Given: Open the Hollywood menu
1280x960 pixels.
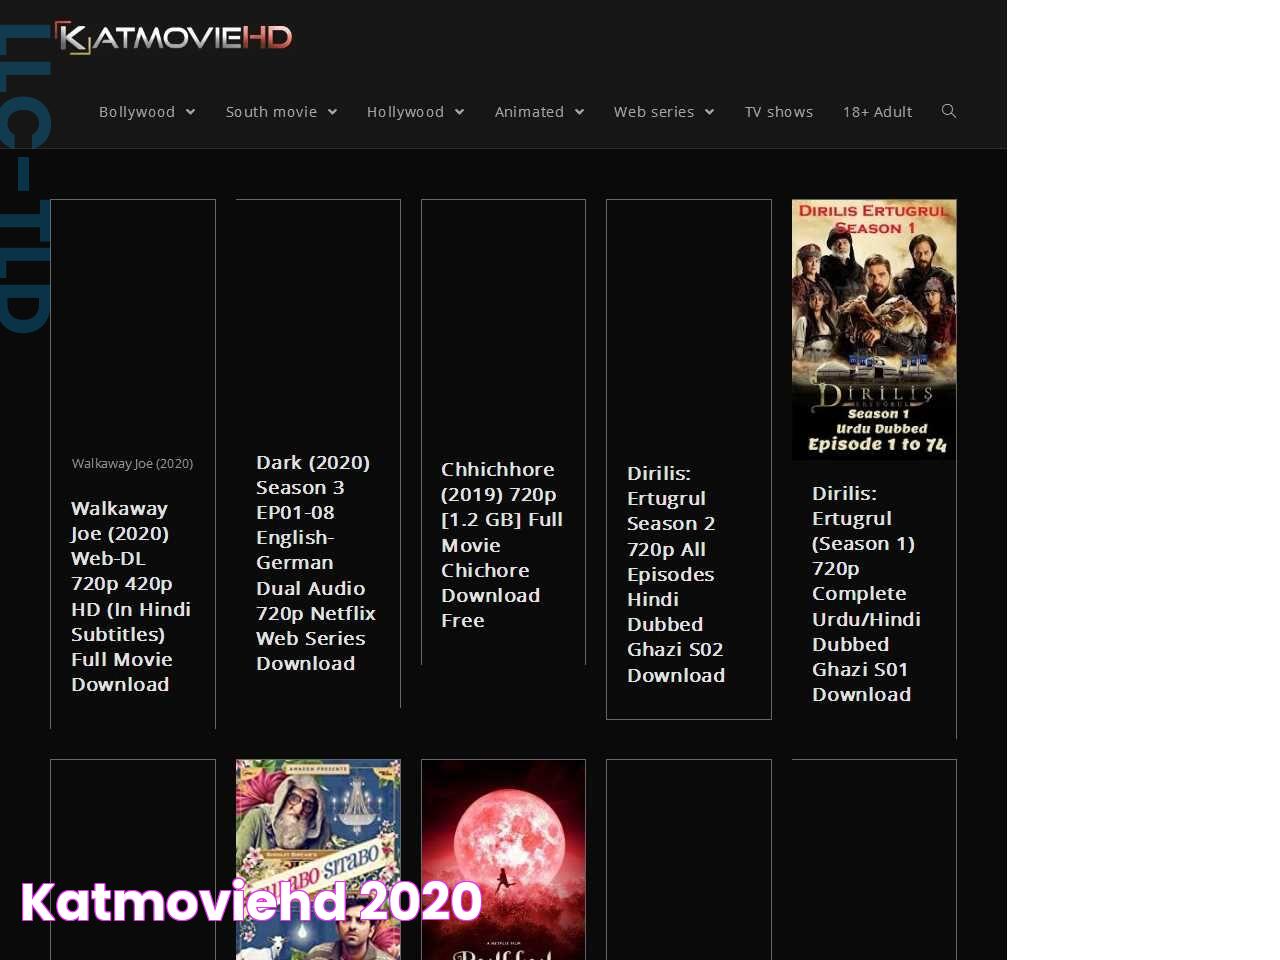Looking at the screenshot, I should [405, 112].
